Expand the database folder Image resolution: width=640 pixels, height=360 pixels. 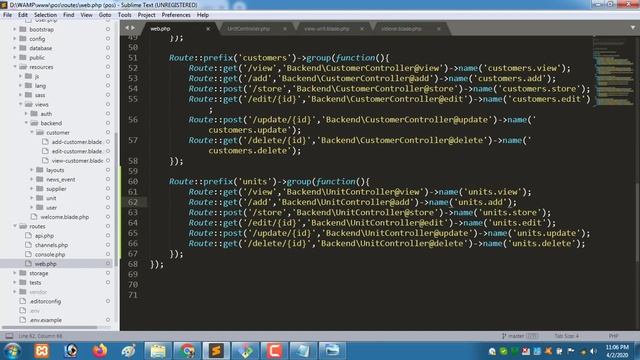(15, 48)
